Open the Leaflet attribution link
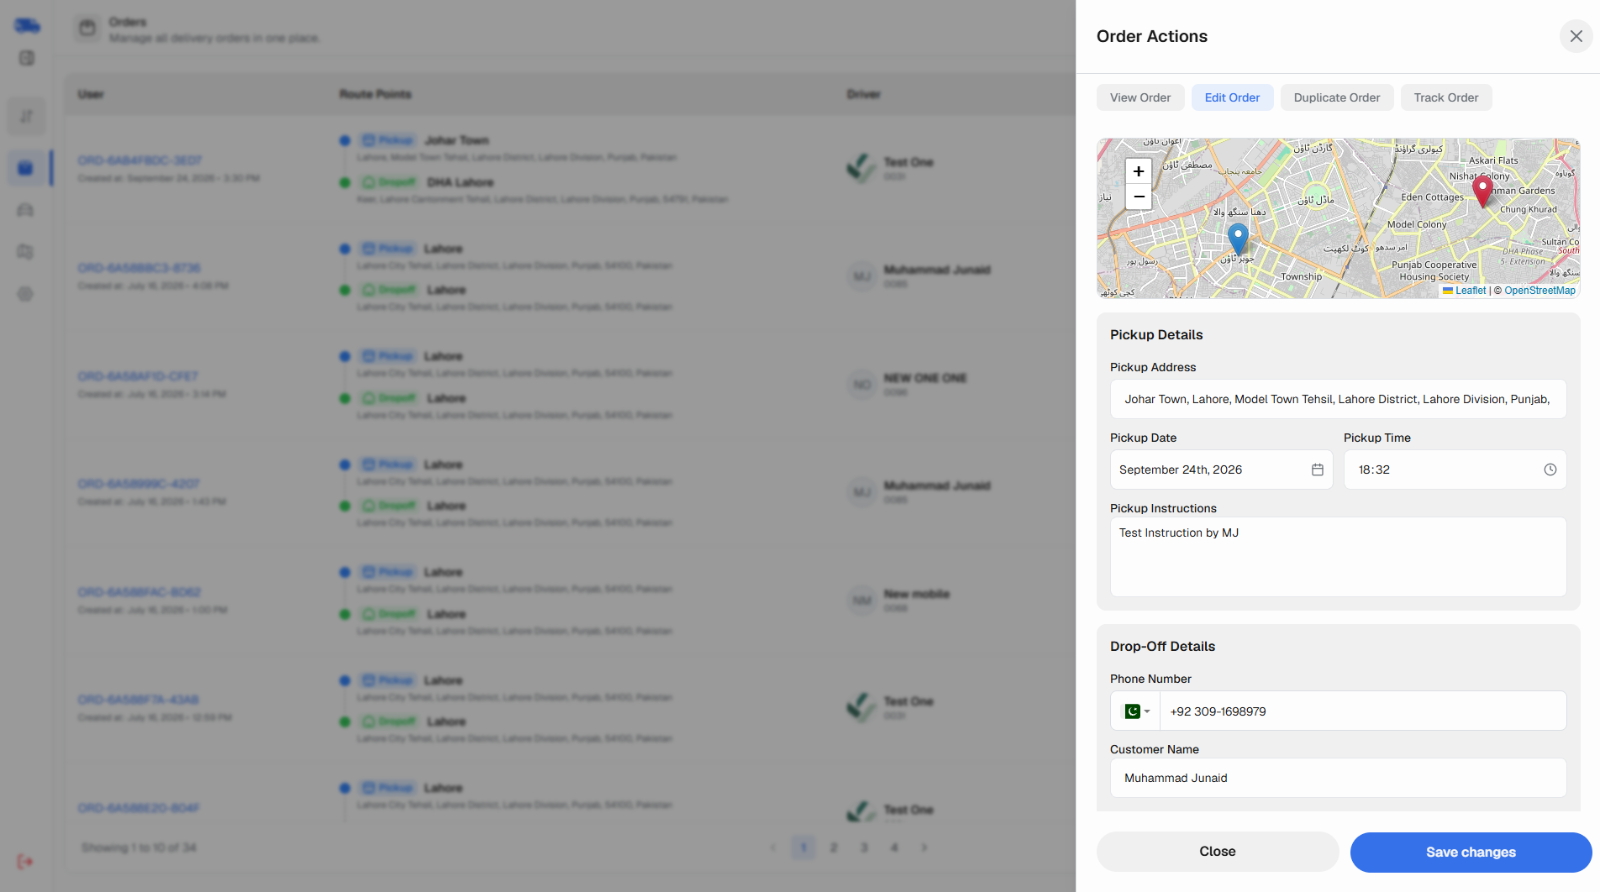This screenshot has width=1600, height=892. (x=1465, y=291)
